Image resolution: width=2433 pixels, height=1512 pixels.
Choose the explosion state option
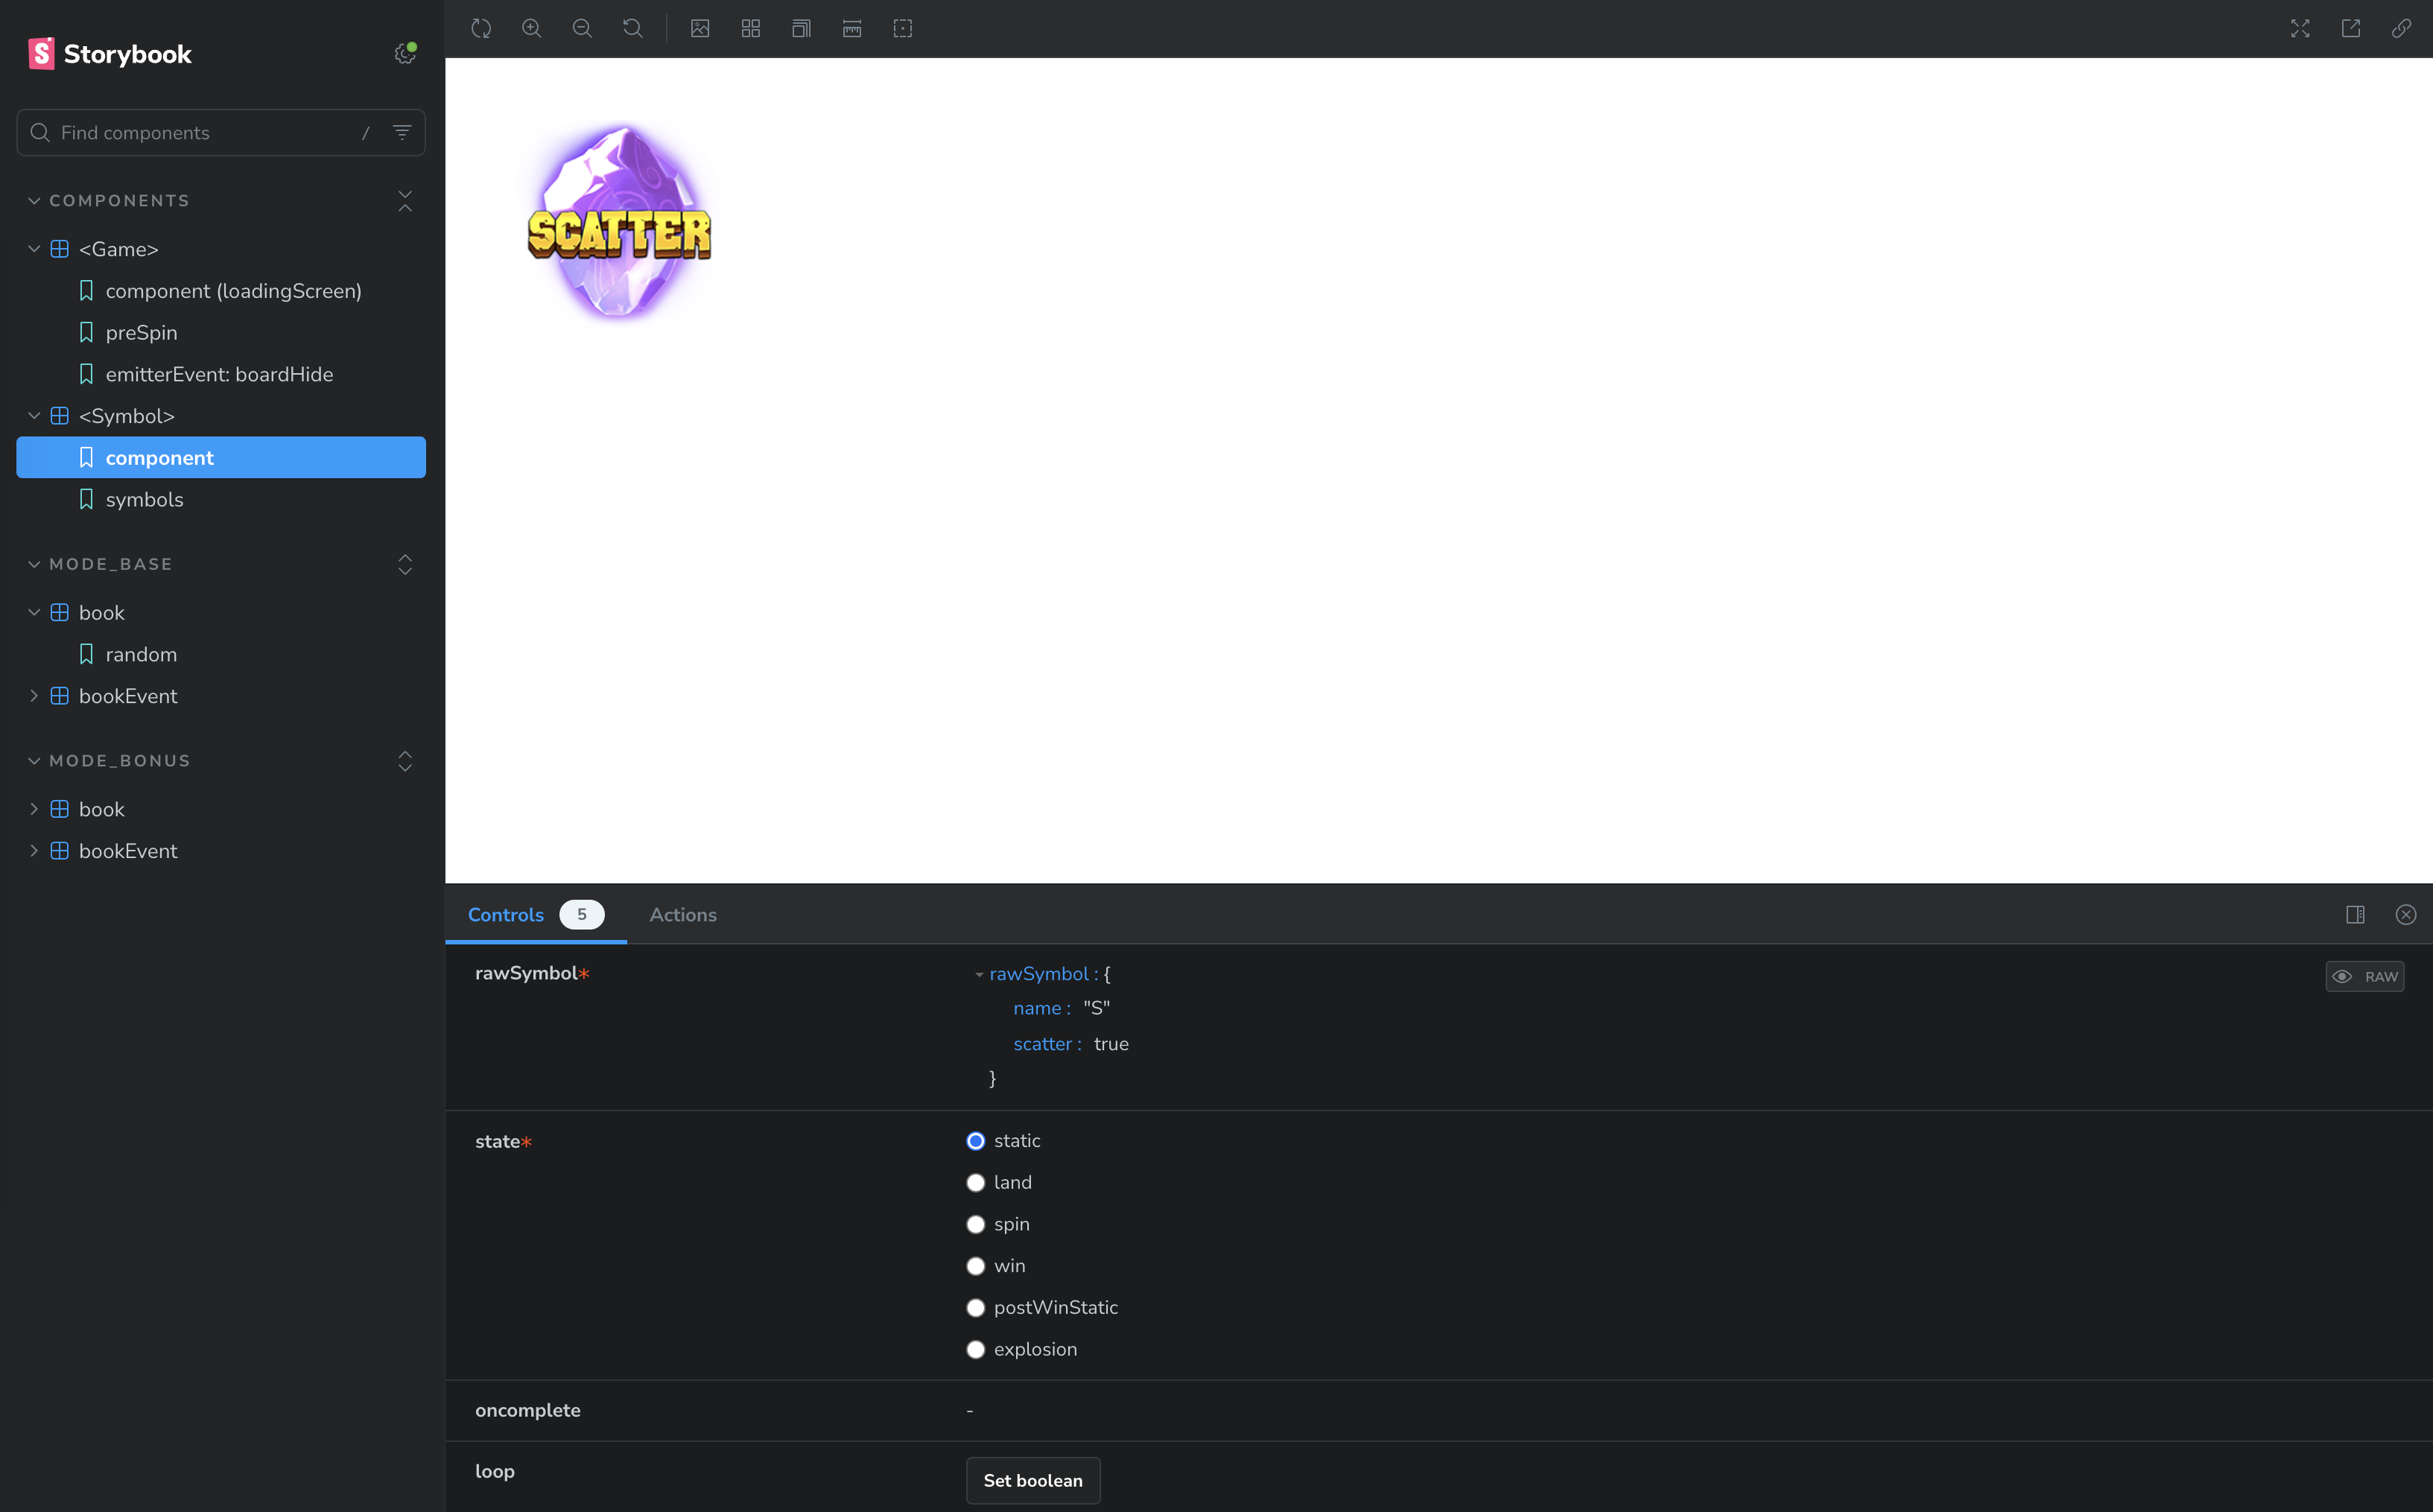click(x=976, y=1349)
